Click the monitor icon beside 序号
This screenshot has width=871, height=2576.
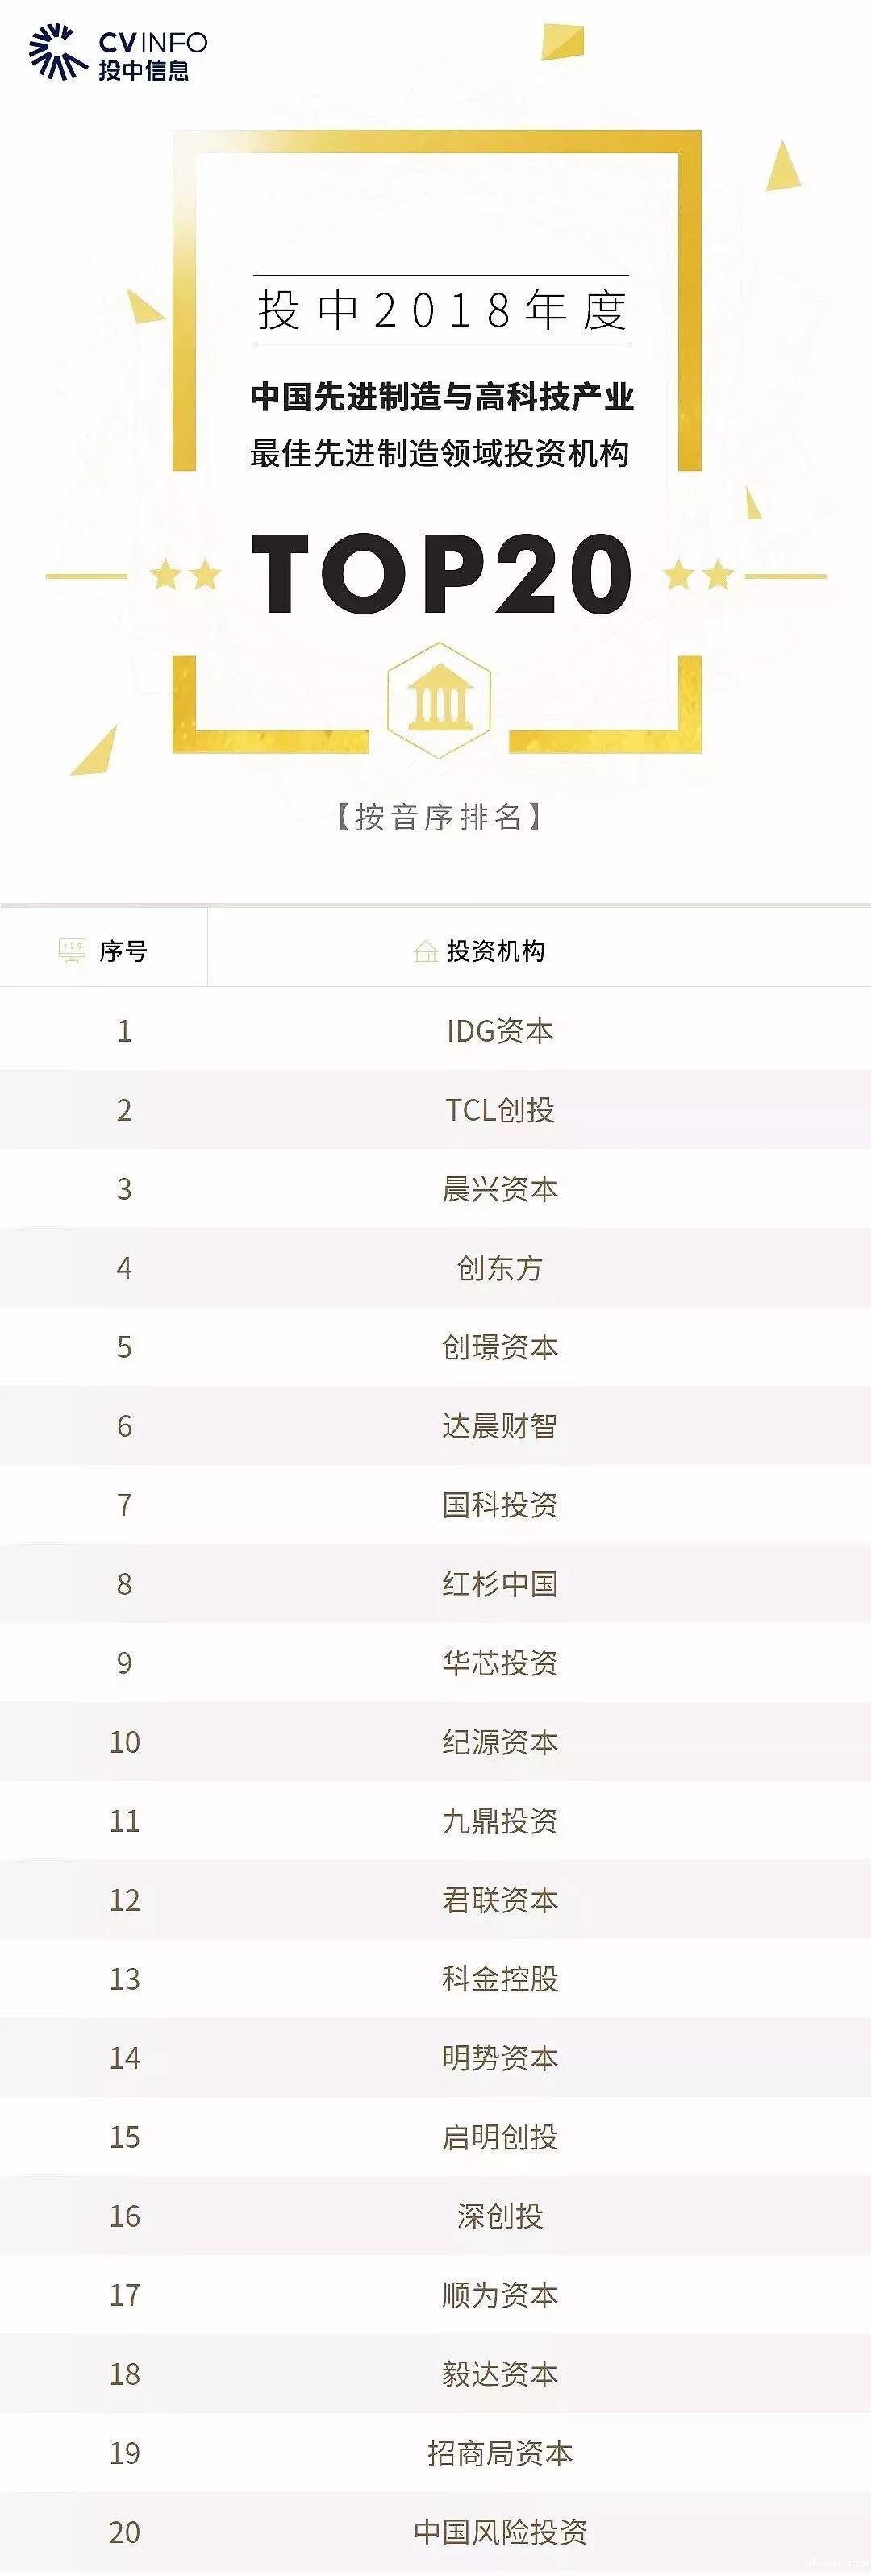[x=72, y=950]
